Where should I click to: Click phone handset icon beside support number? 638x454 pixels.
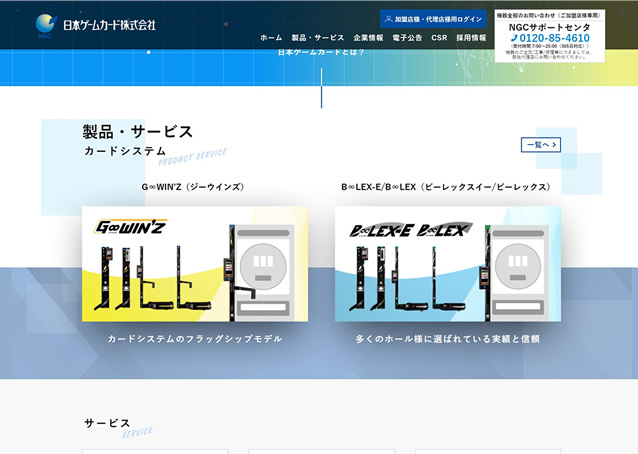click(514, 38)
